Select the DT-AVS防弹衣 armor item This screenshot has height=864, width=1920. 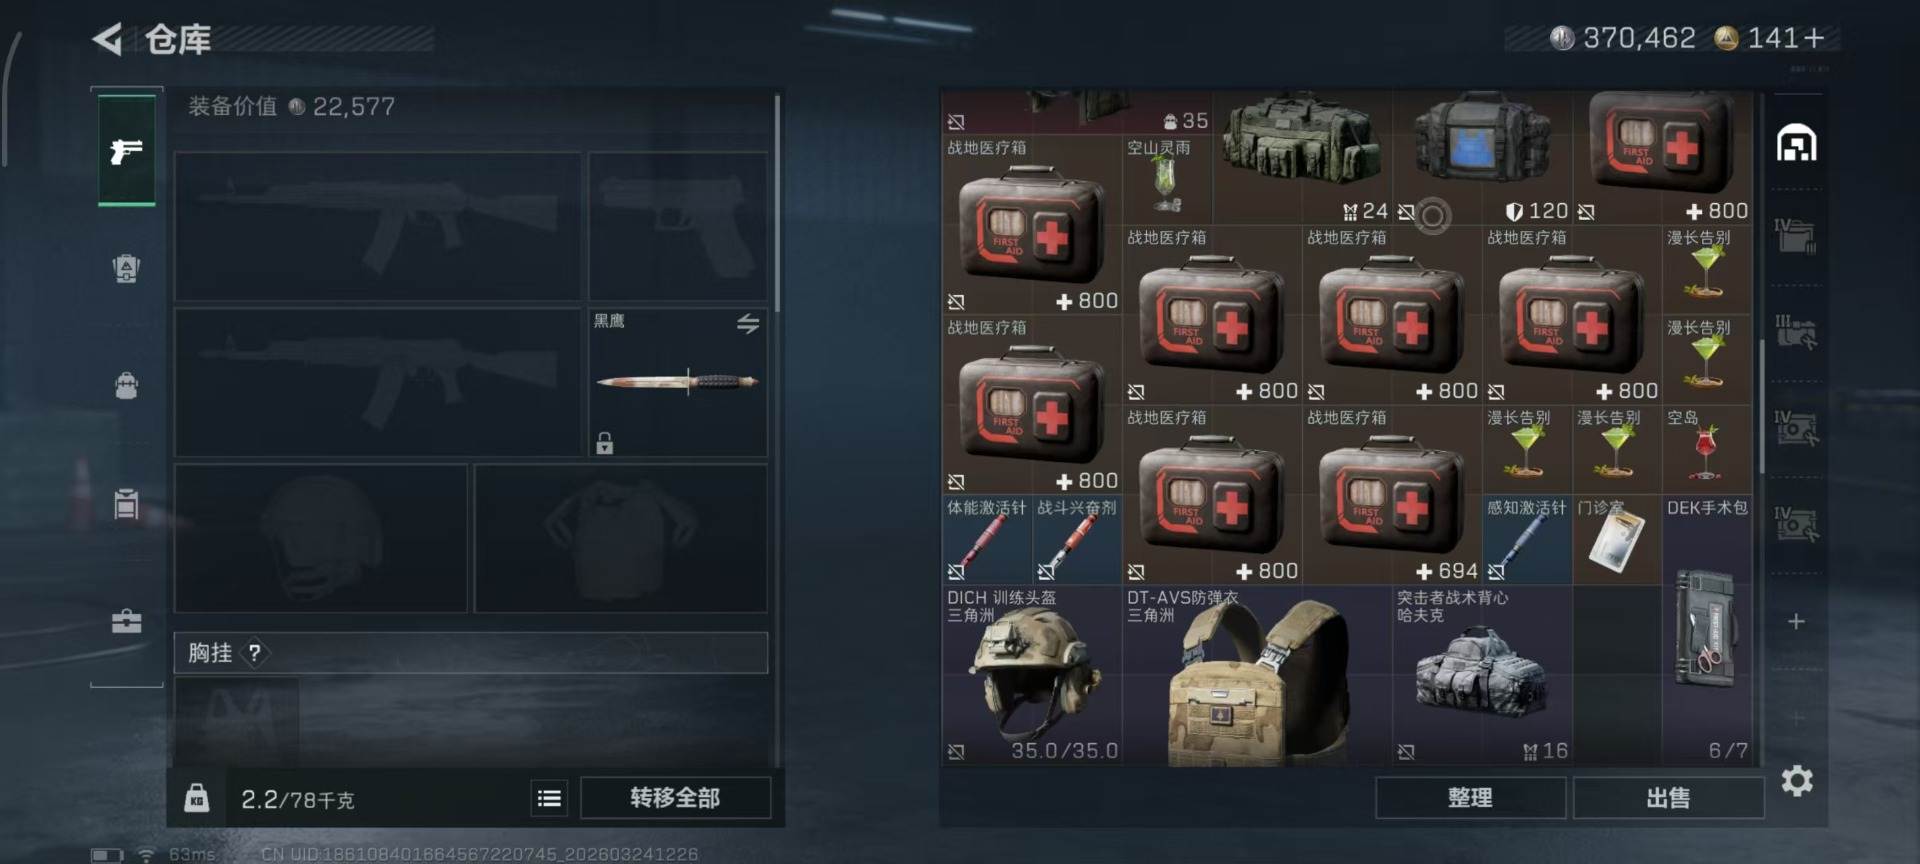(1257, 675)
